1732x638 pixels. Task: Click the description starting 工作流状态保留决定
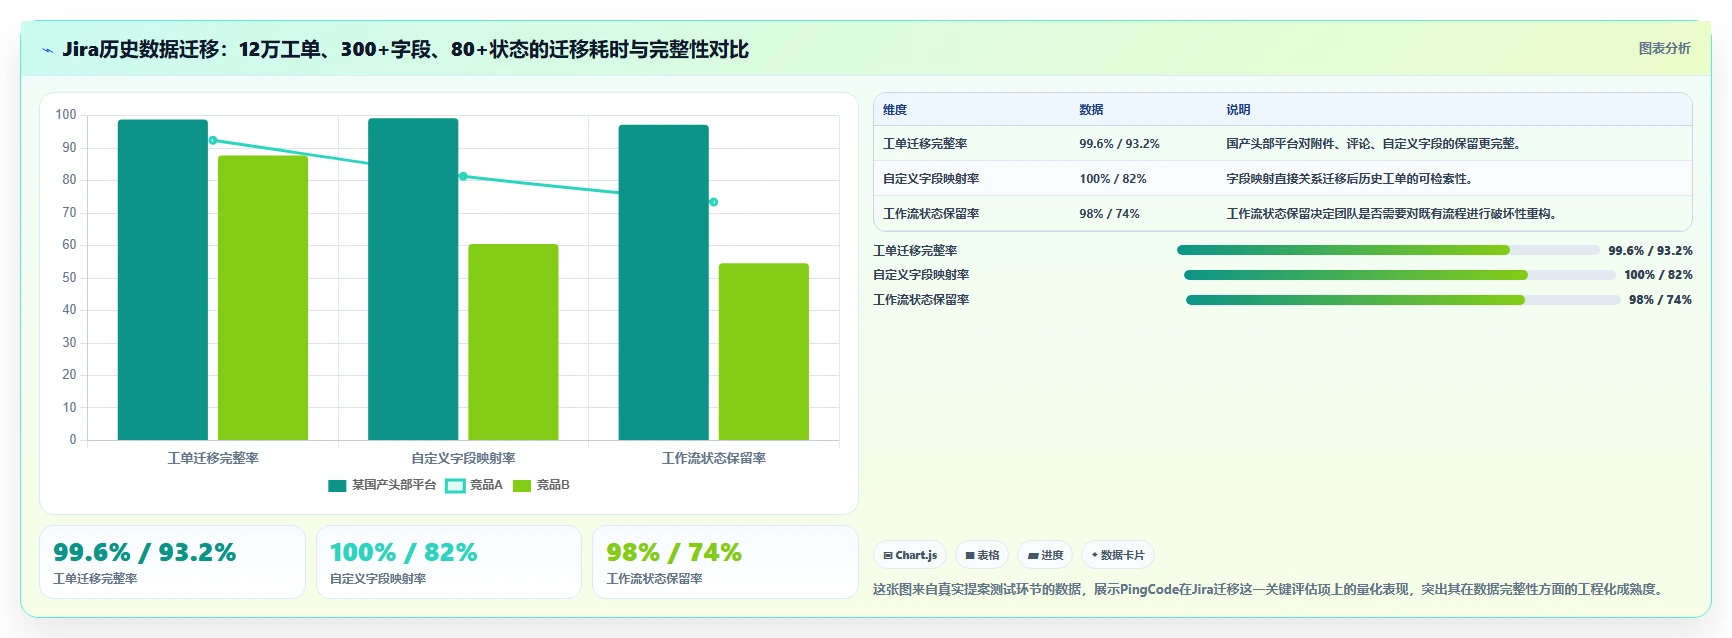point(1393,214)
